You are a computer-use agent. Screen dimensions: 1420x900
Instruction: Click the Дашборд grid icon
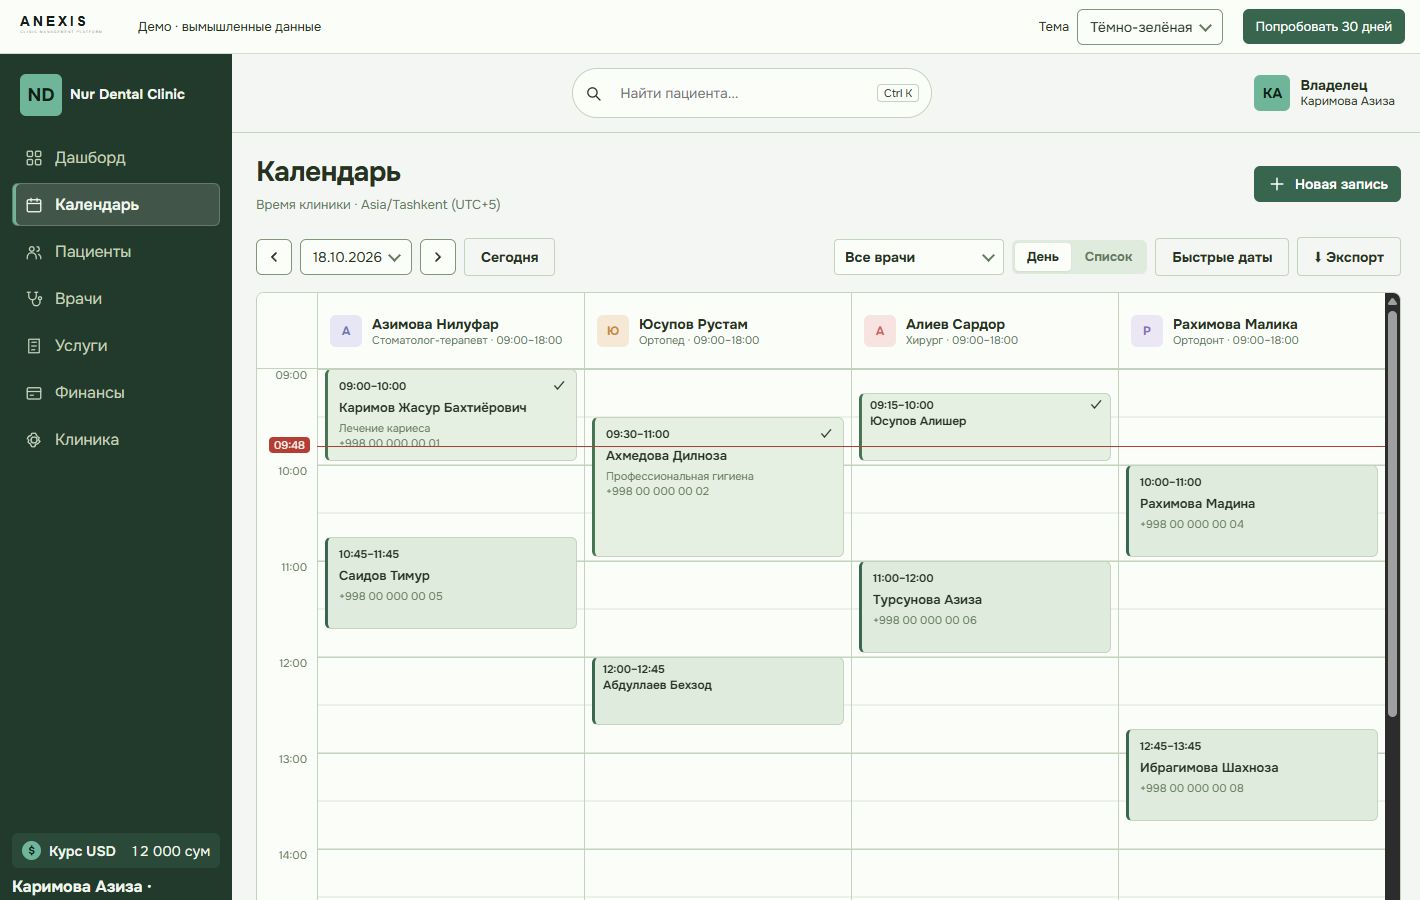click(x=34, y=158)
